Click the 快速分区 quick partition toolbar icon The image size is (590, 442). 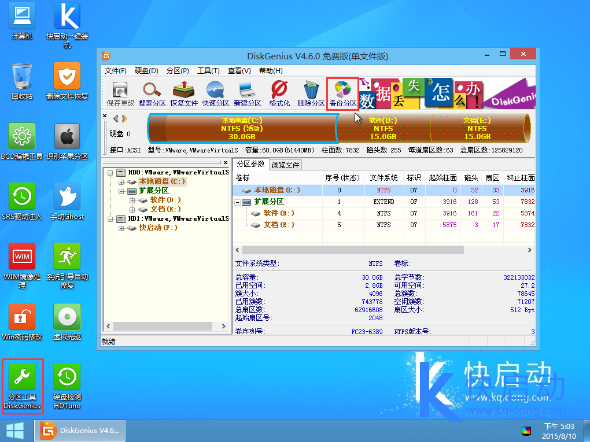click(x=215, y=94)
